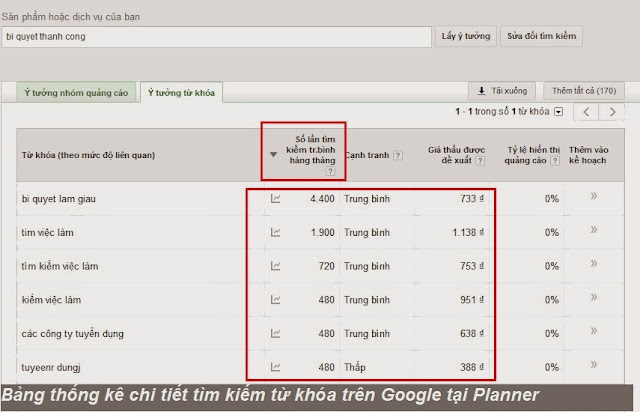This screenshot has width=640, height=412.
Task: Add các công ty tuyển dụng to plan
Action: pyautogui.click(x=594, y=330)
